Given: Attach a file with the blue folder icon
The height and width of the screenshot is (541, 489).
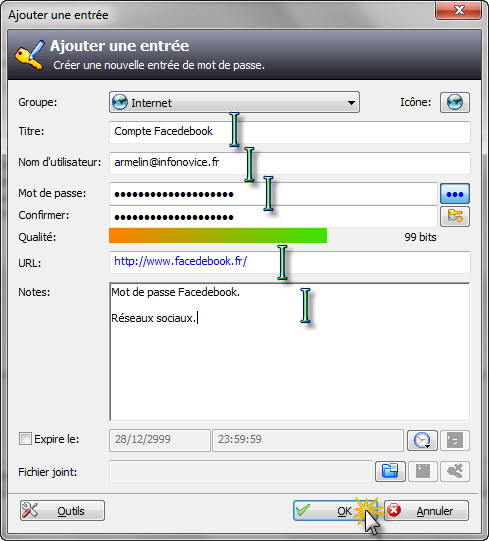Looking at the screenshot, I should pos(390,471).
